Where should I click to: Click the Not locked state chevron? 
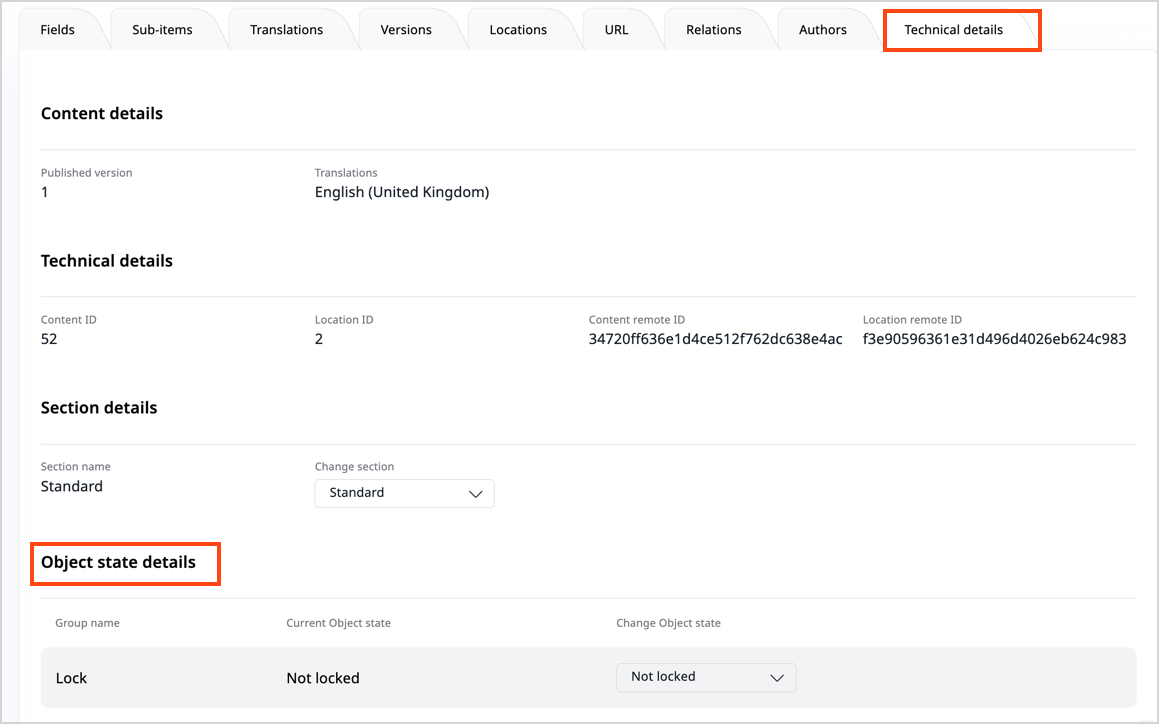pos(778,677)
